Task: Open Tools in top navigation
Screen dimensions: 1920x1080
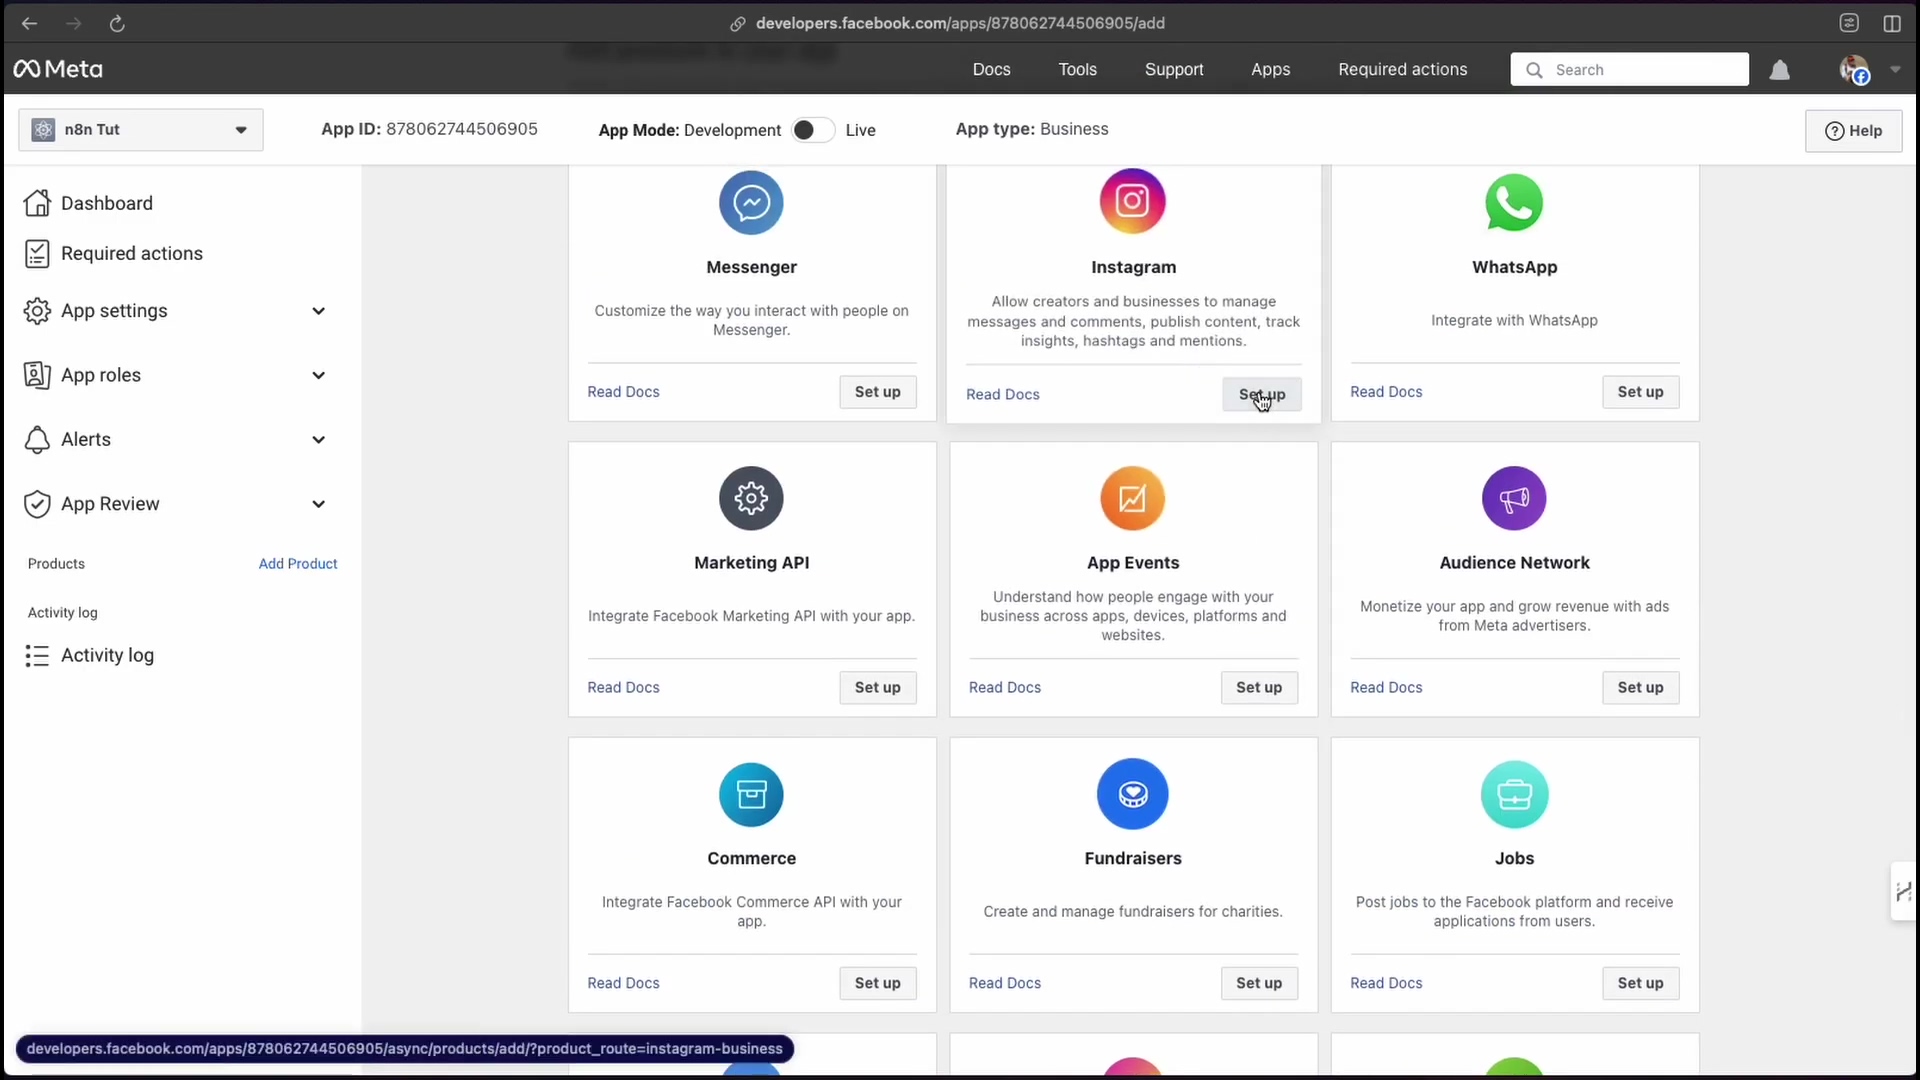Action: click(1077, 69)
